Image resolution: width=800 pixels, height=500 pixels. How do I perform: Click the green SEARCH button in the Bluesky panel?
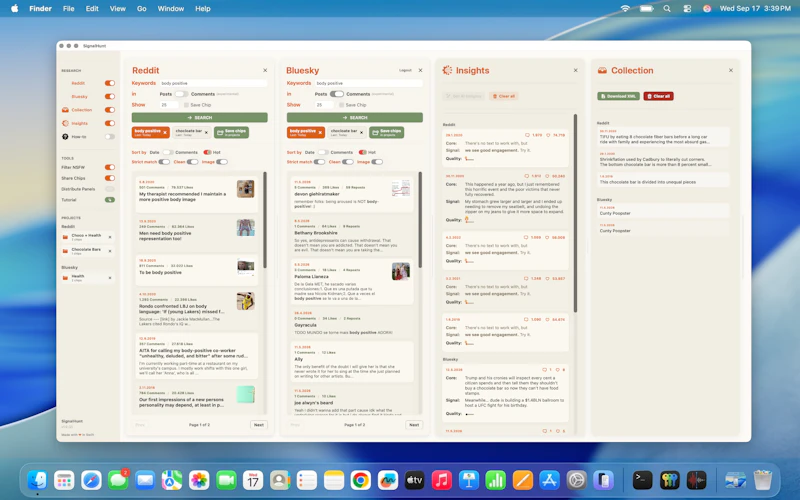point(355,117)
